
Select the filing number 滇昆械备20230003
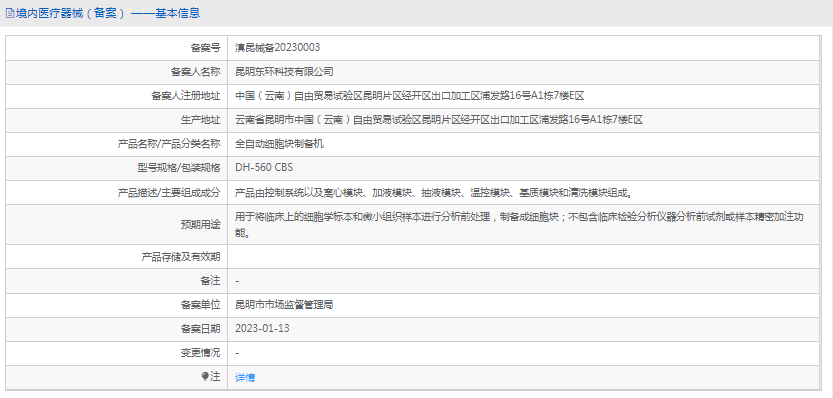[x=277, y=48]
